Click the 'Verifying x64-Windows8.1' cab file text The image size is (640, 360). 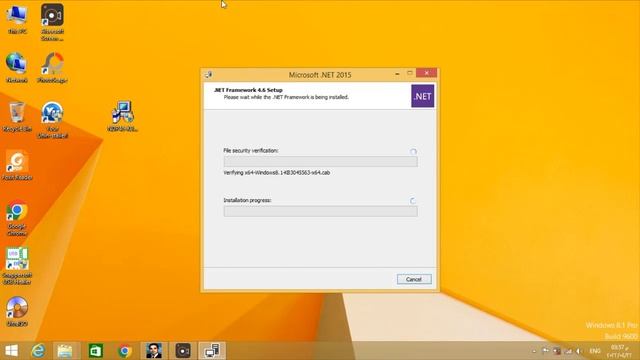point(277,173)
